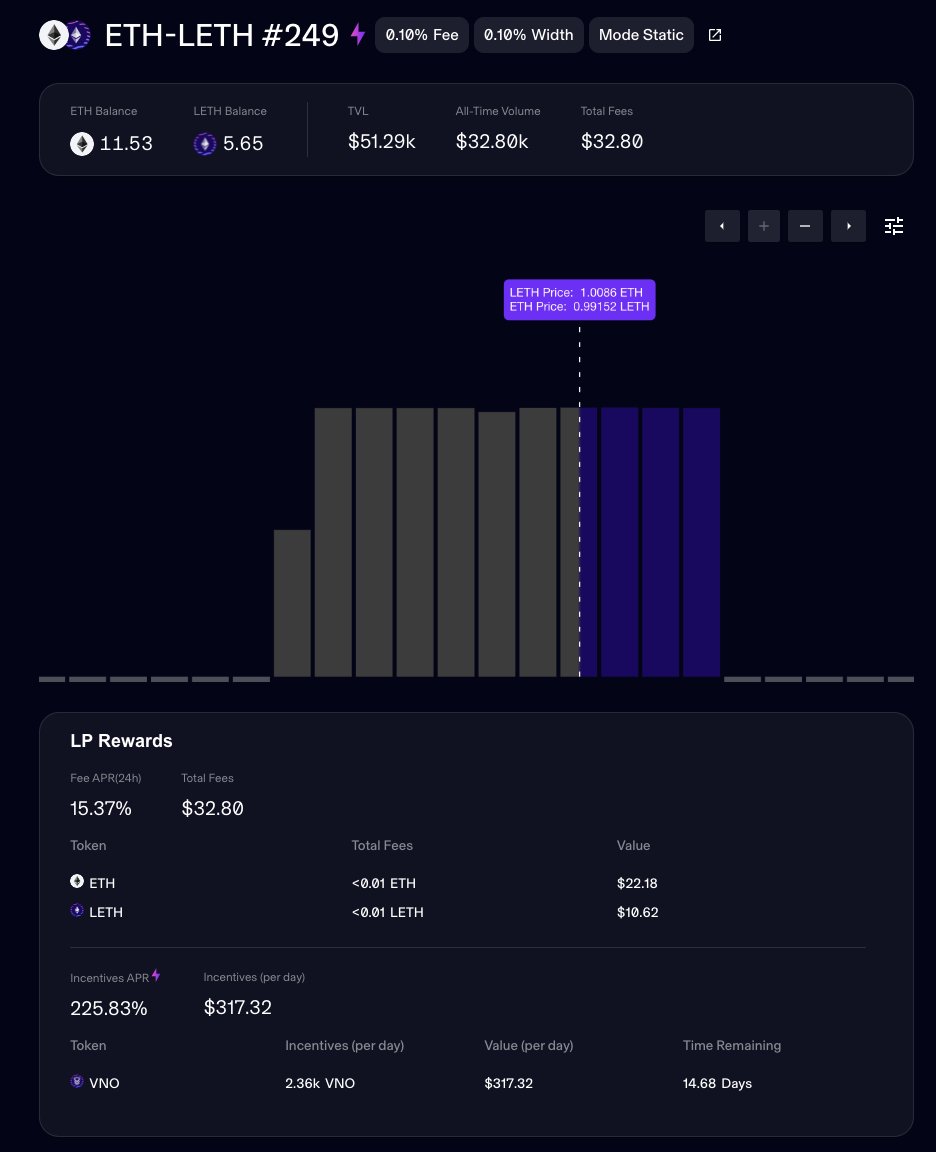Screen dimensions: 936x1152
Task: Click the LETH icon in the fees token table
Action: click(x=76, y=910)
